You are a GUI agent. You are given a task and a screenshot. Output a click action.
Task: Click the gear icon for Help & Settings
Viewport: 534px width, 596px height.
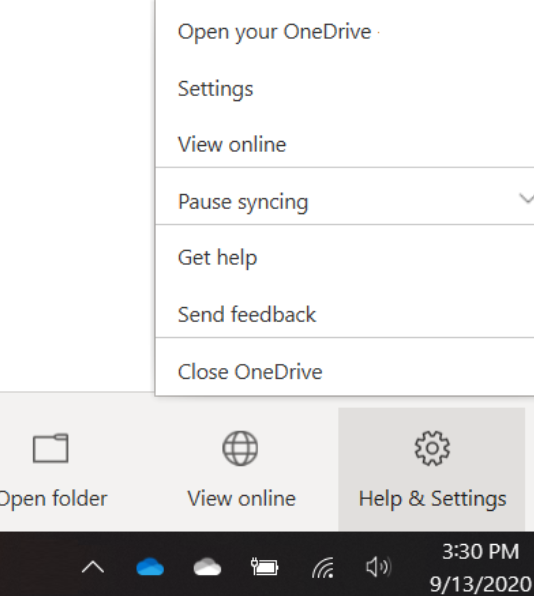point(432,448)
